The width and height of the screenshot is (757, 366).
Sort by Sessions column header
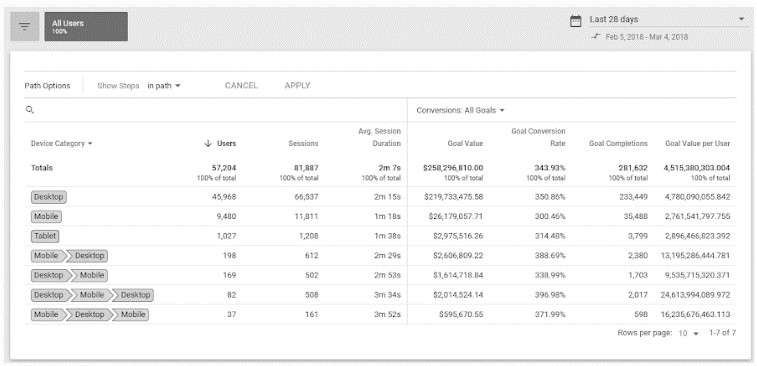point(304,143)
